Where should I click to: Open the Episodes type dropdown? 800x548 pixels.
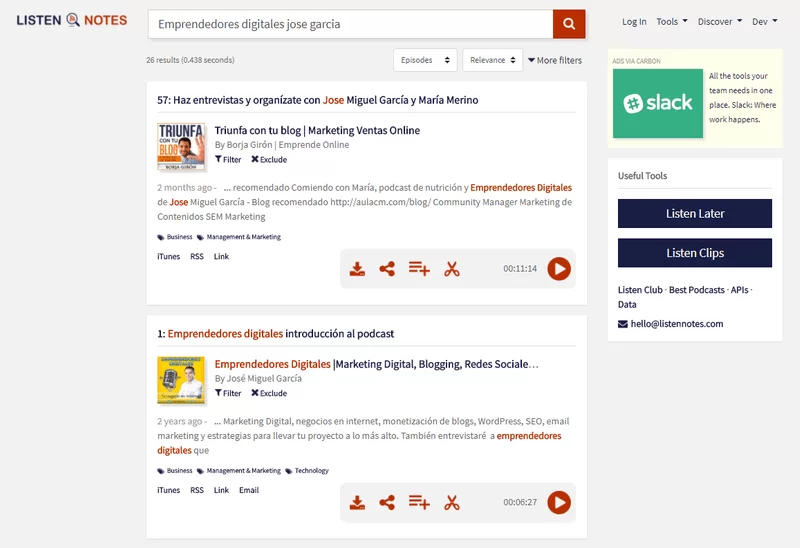click(425, 60)
